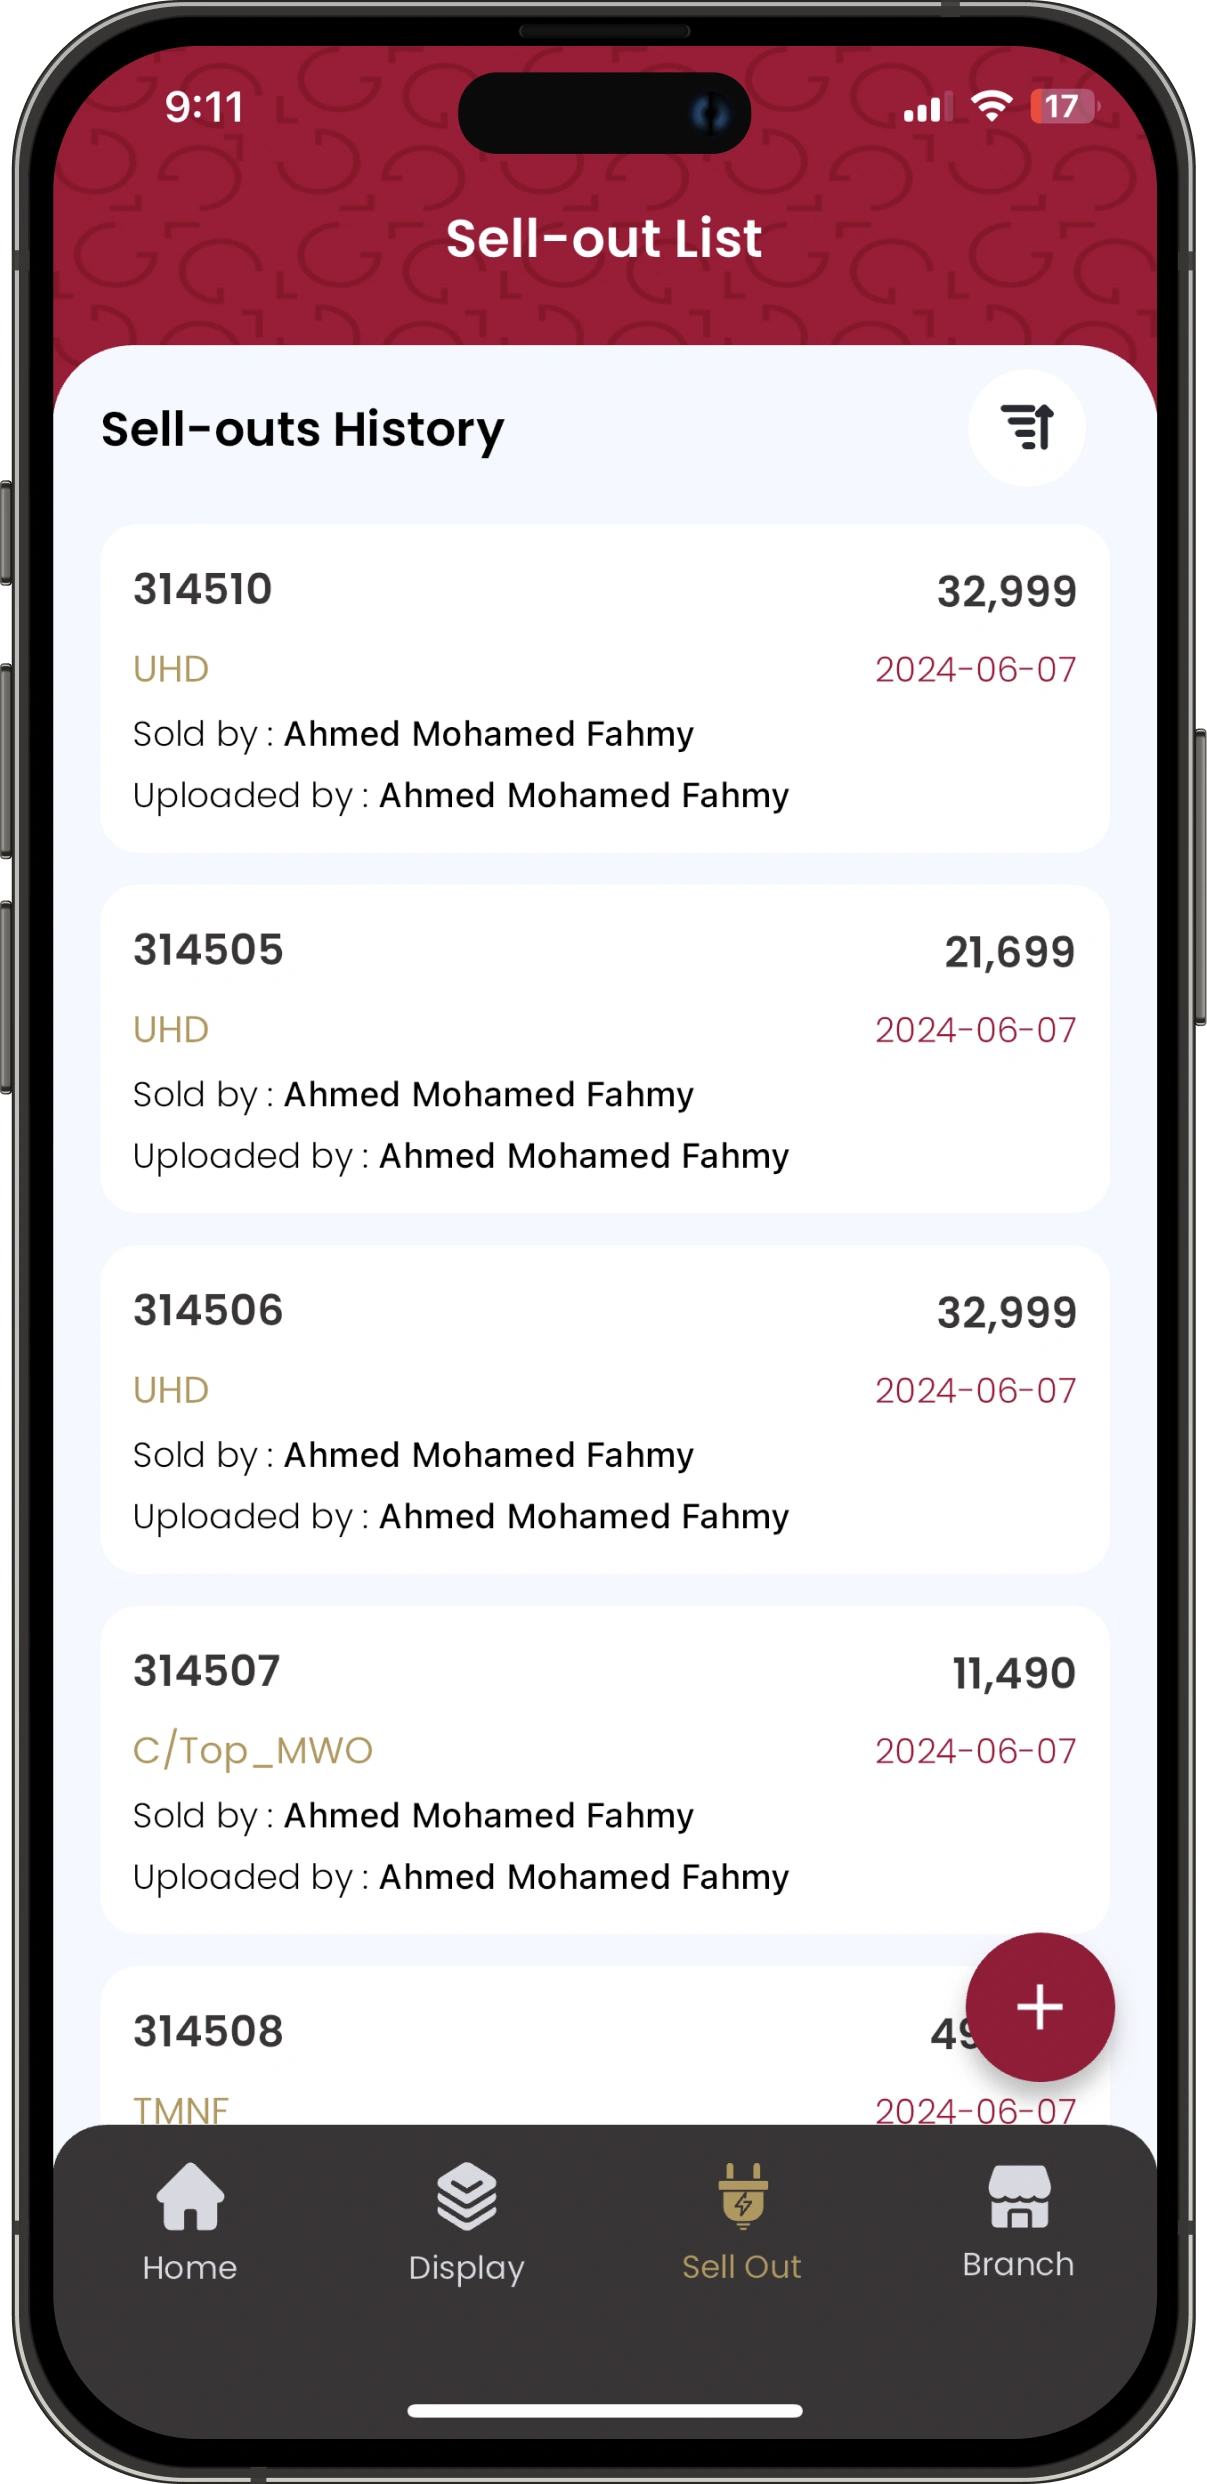
Task: Tap the red plus add button
Action: (1040, 2007)
